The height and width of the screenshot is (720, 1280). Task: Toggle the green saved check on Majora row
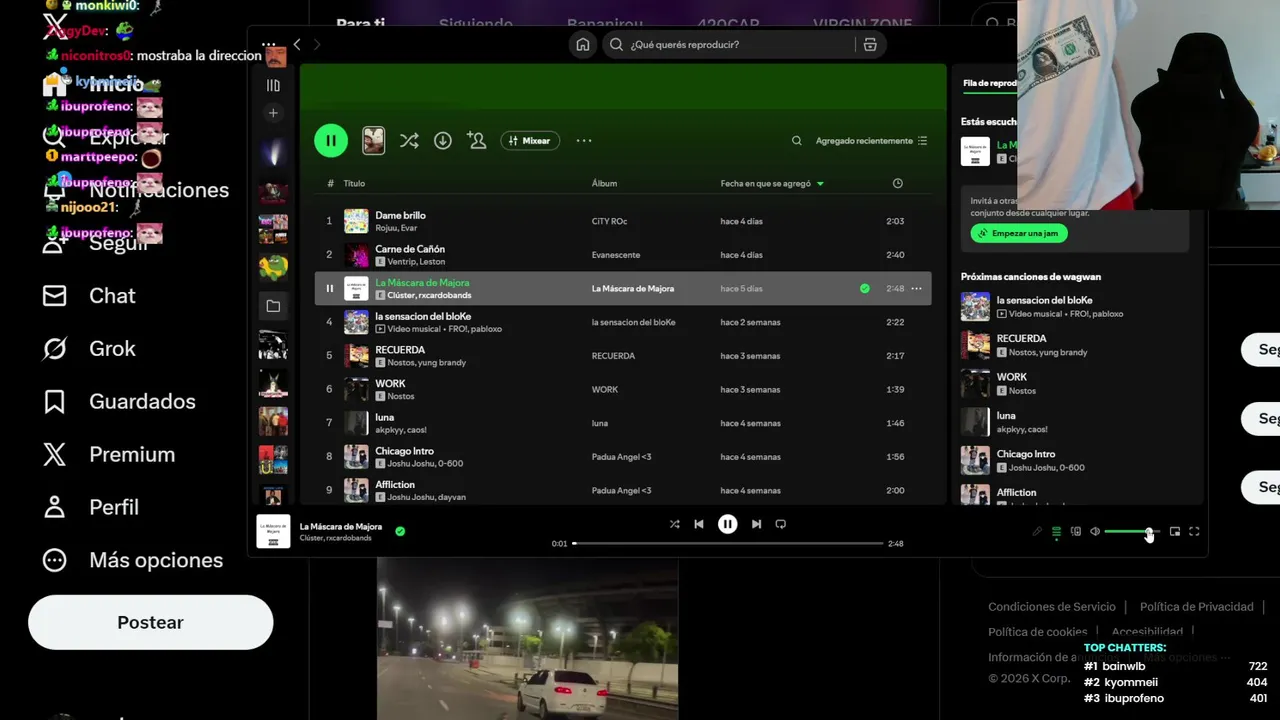point(864,288)
